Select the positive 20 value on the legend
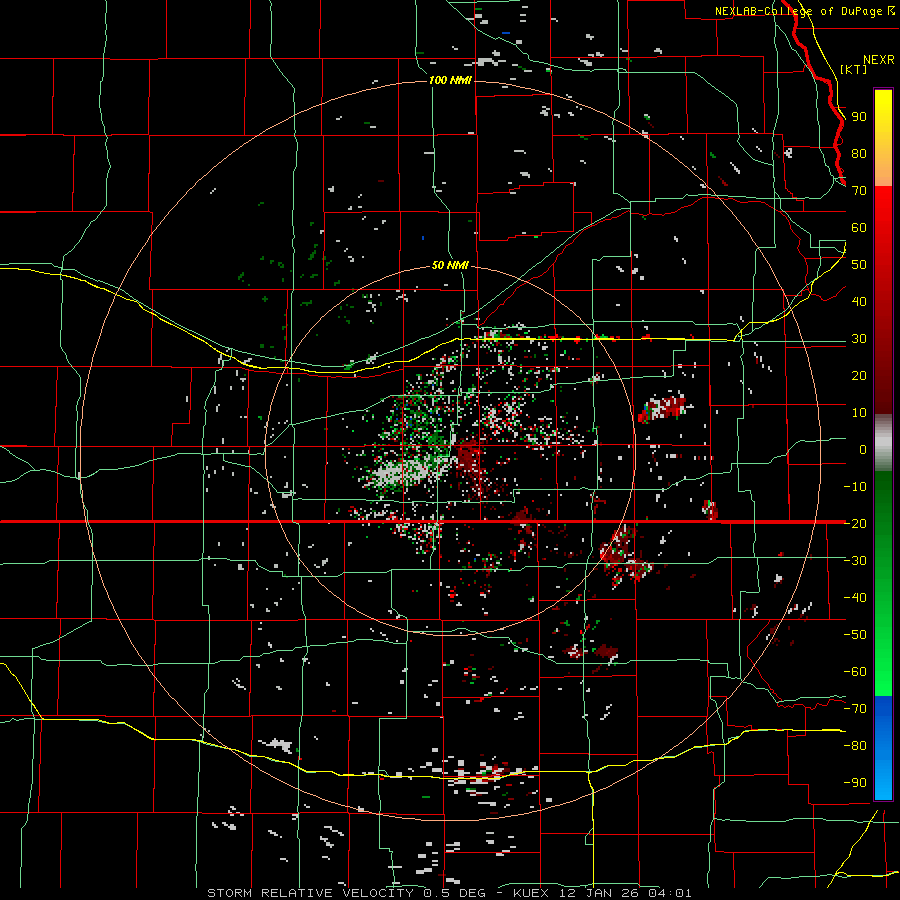The width and height of the screenshot is (900, 900). [859, 375]
